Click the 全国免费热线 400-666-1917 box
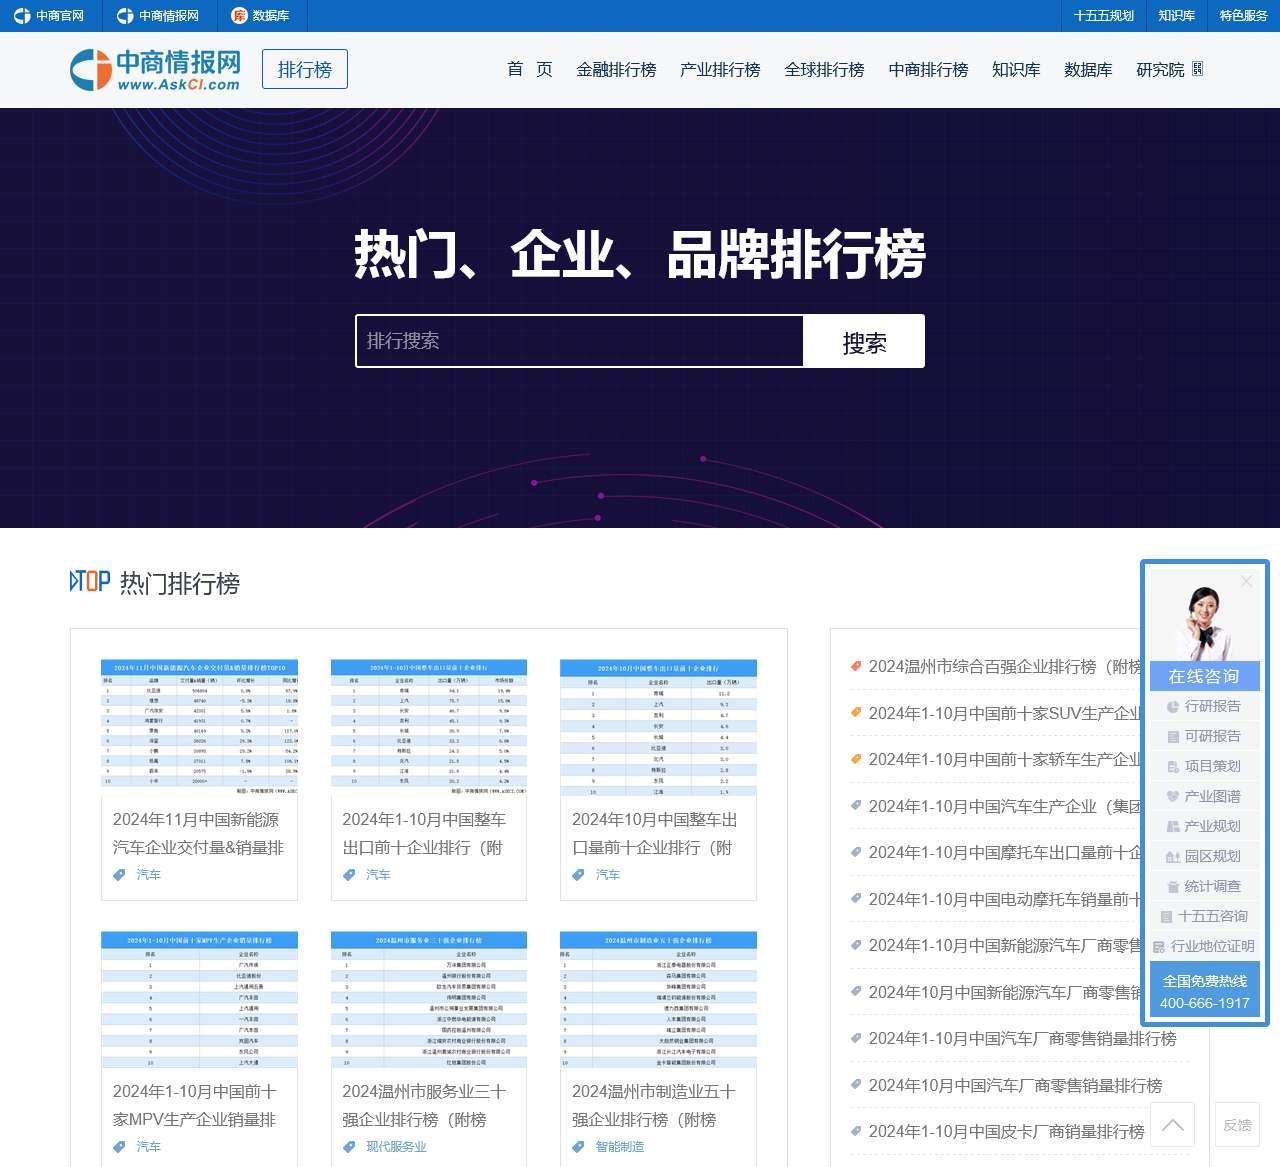The image size is (1280, 1167). tap(1205, 991)
